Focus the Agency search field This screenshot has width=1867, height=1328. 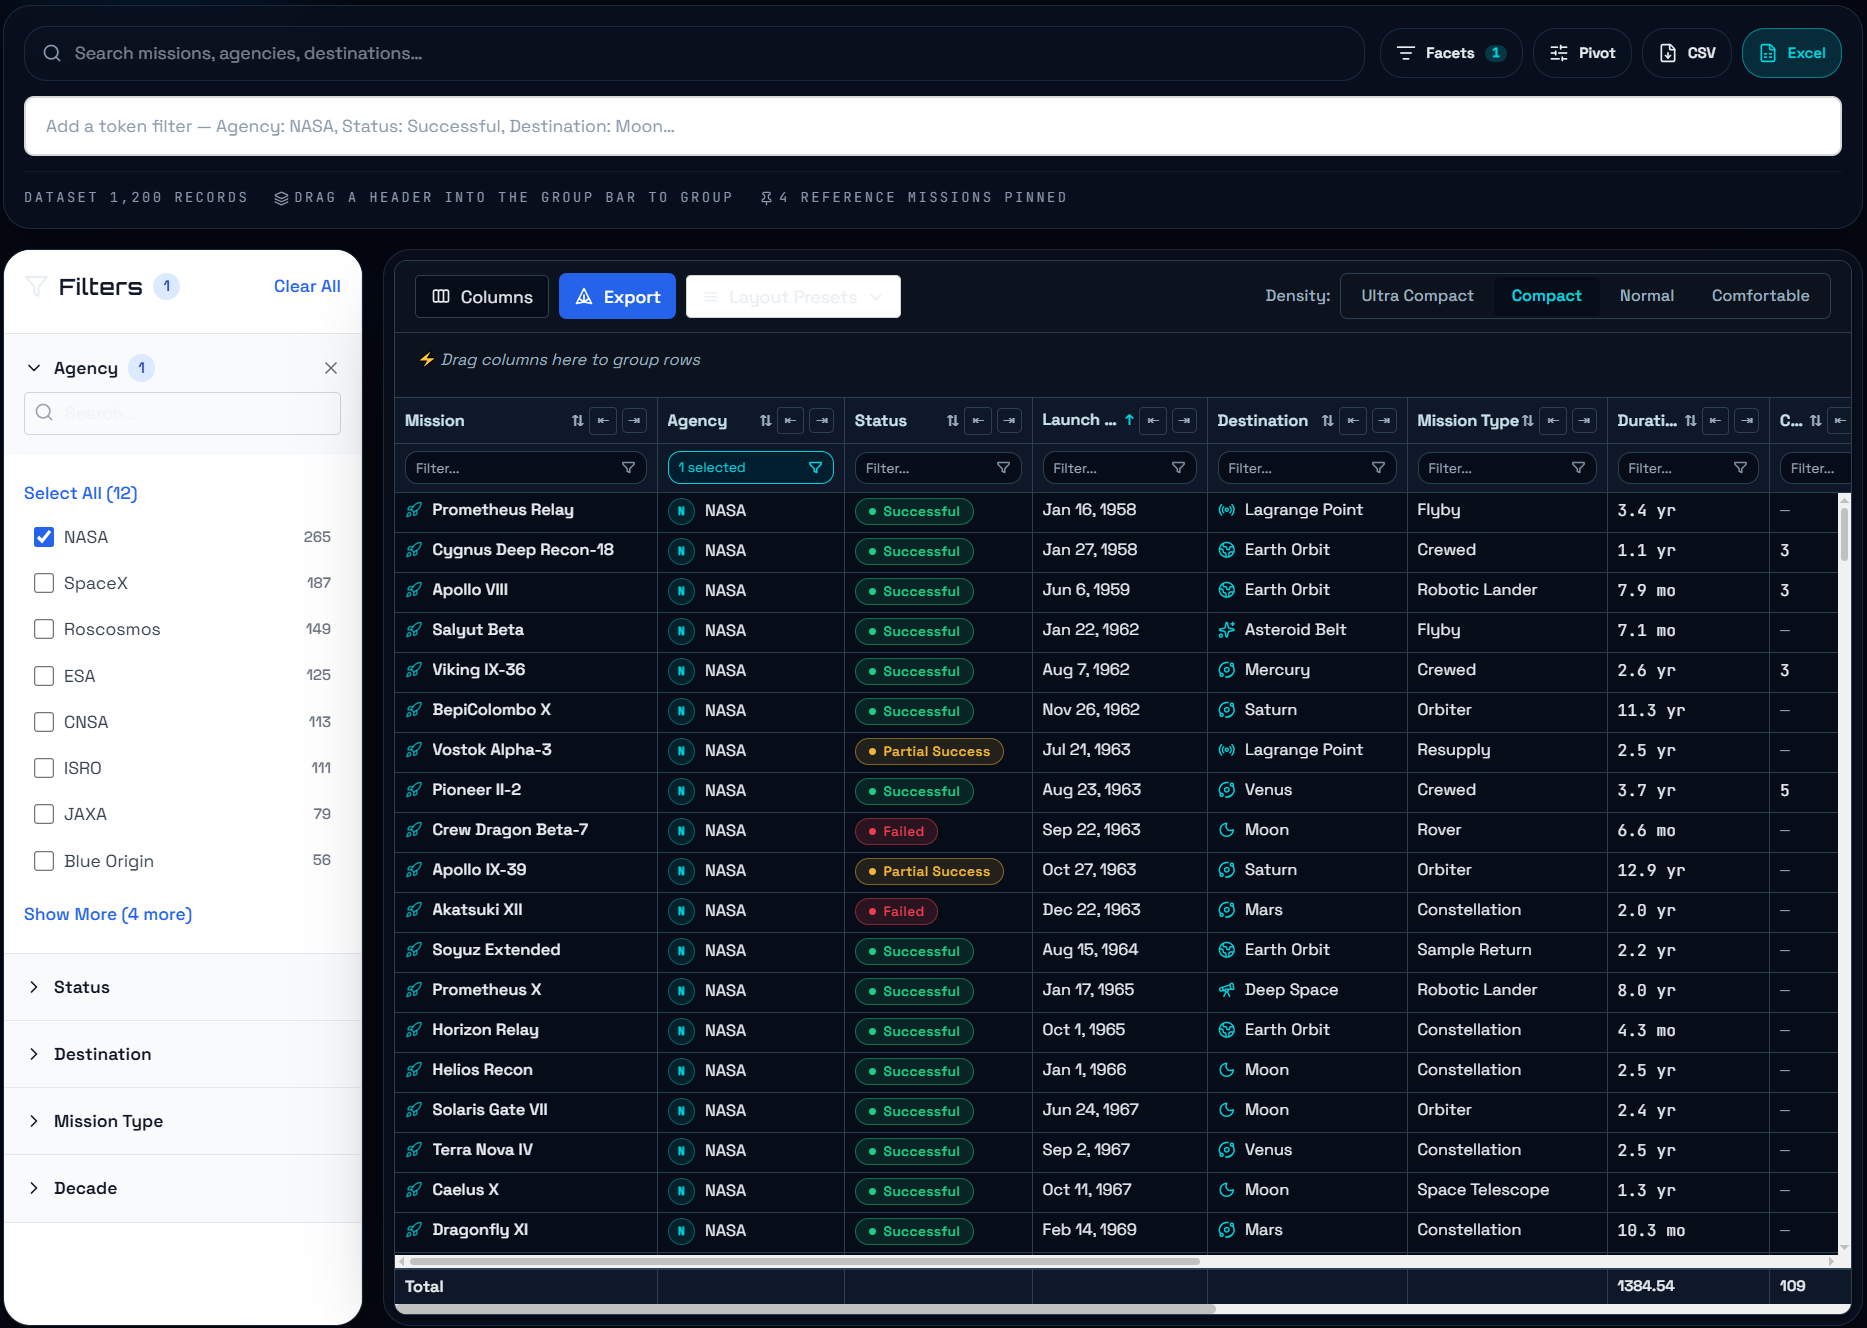tap(182, 413)
